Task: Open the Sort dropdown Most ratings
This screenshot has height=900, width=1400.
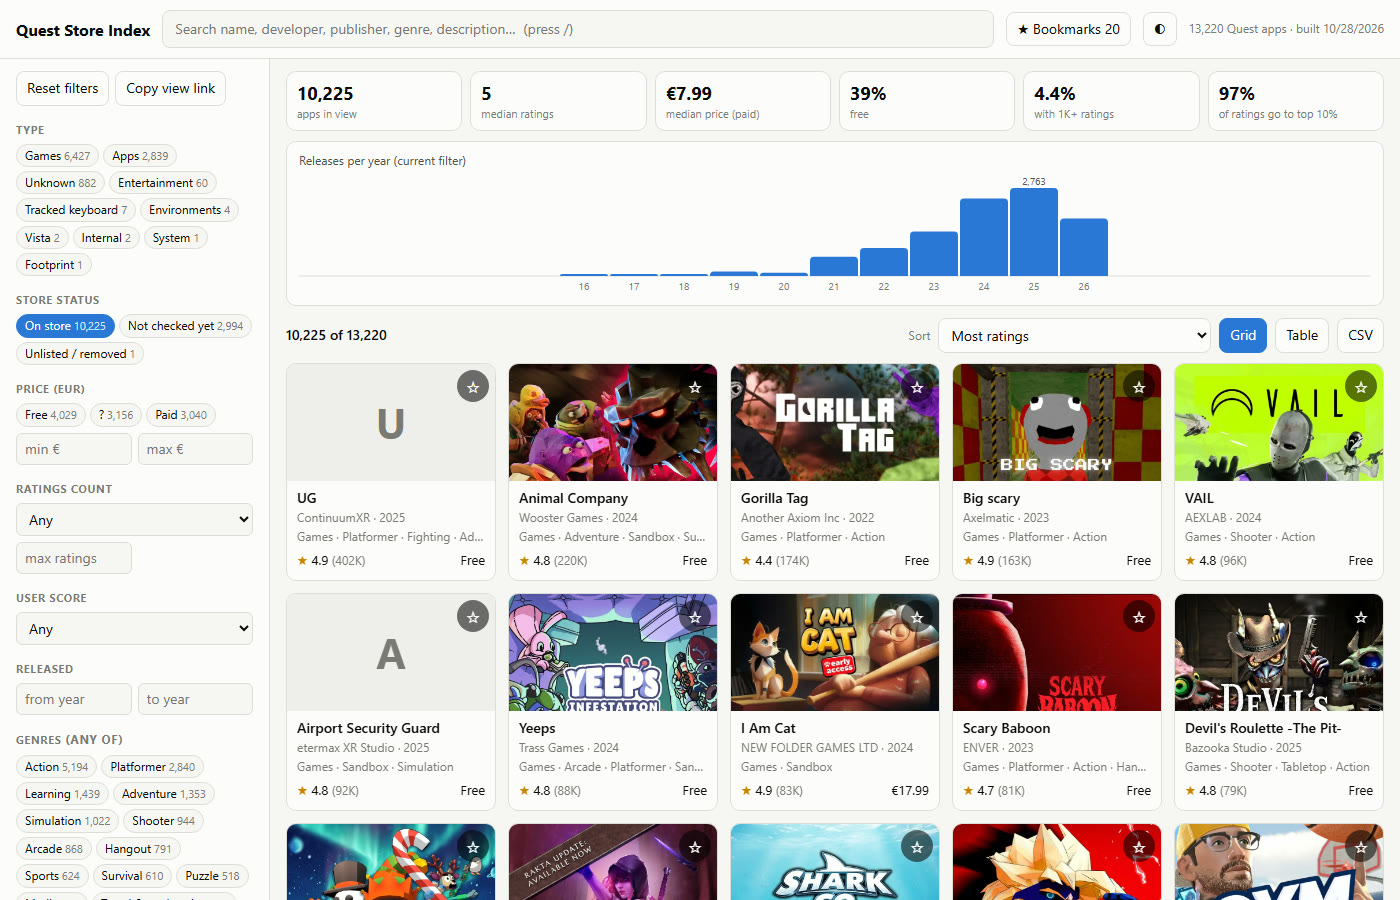Action: [x=1075, y=336]
